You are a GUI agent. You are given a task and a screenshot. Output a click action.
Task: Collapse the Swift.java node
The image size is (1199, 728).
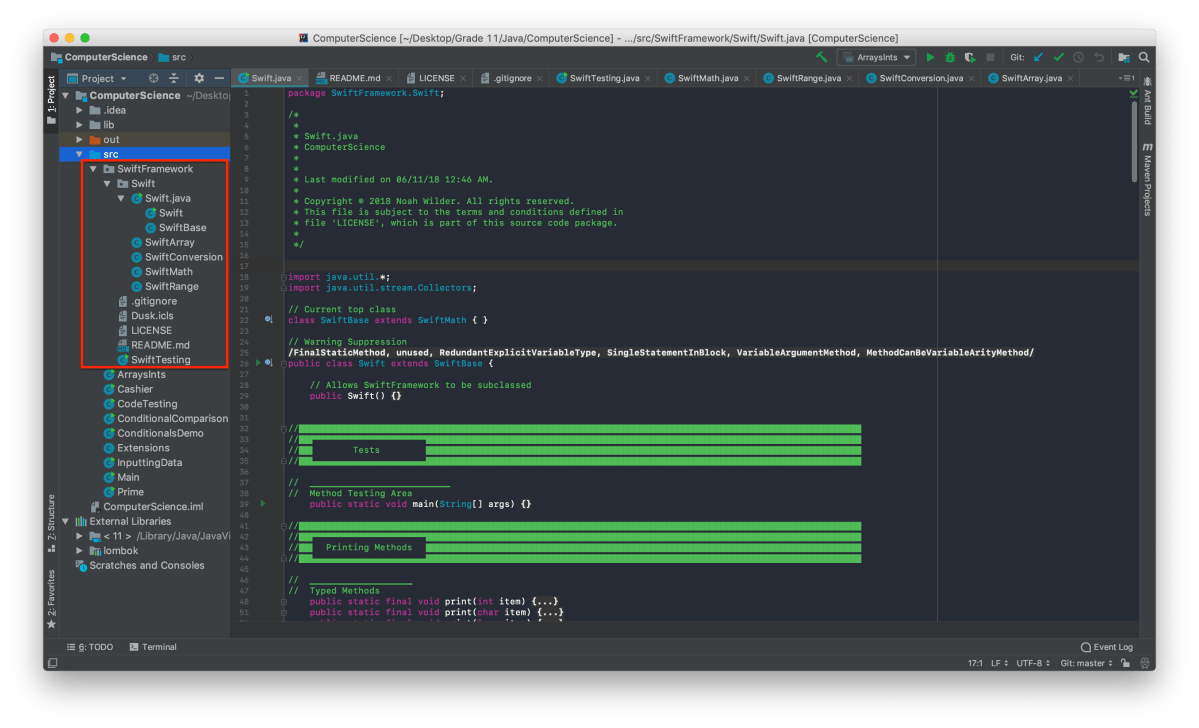121,198
